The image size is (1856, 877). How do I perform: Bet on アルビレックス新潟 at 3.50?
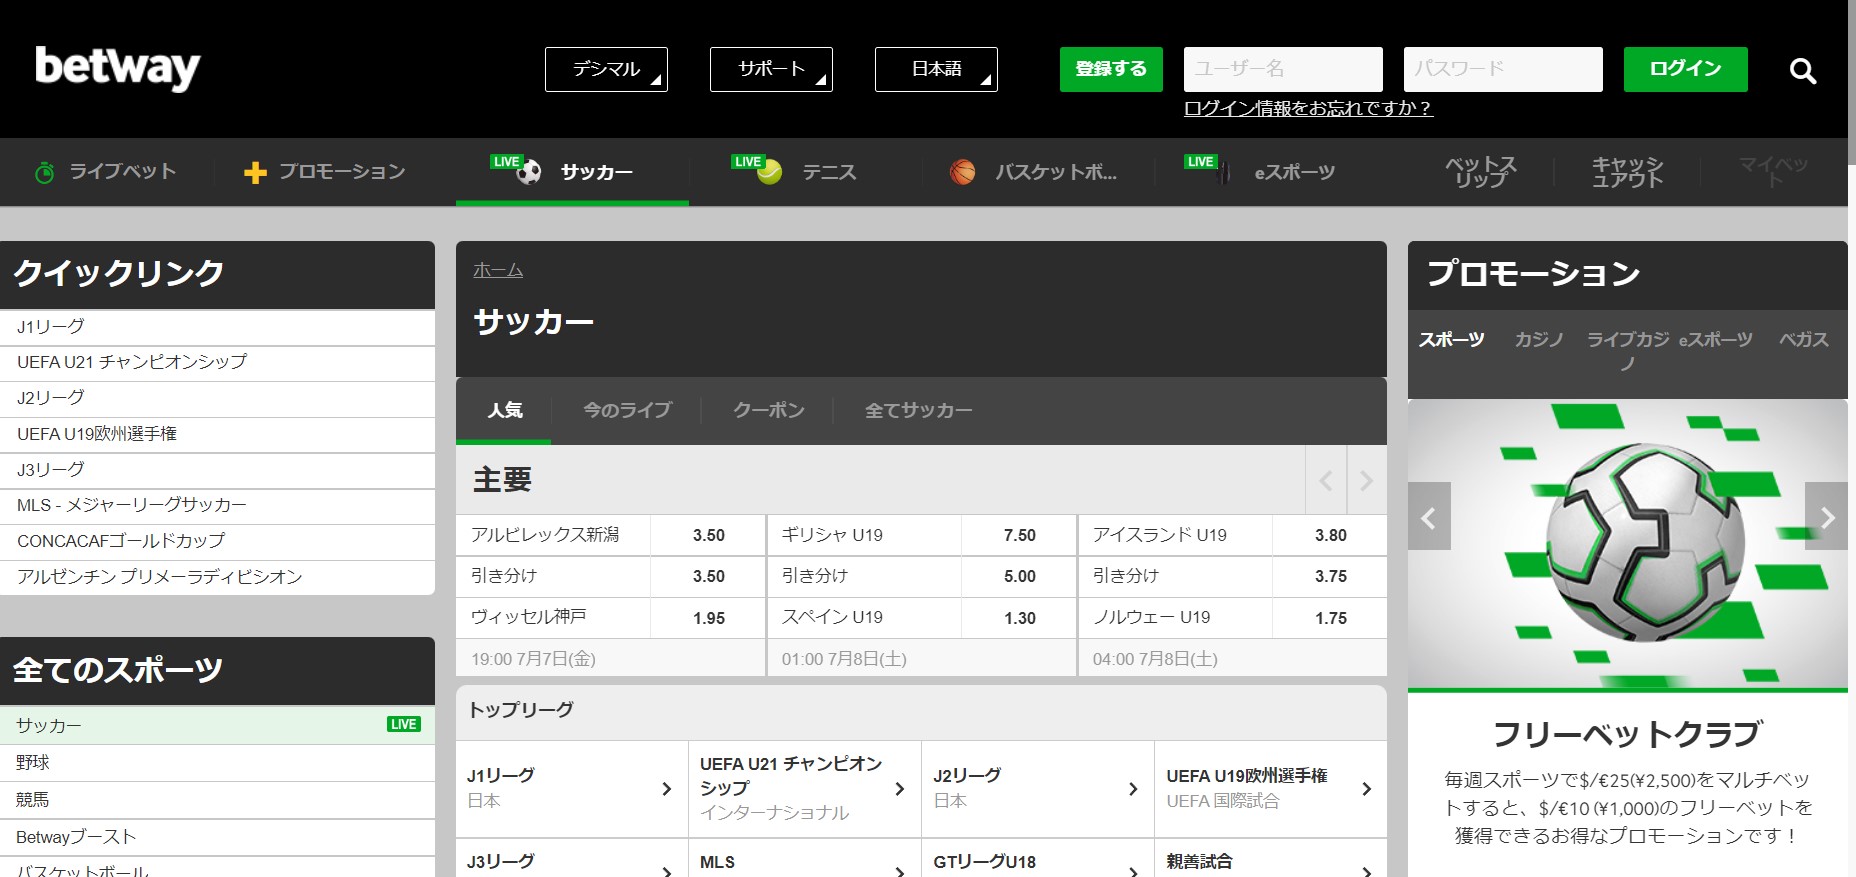[x=708, y=535]
